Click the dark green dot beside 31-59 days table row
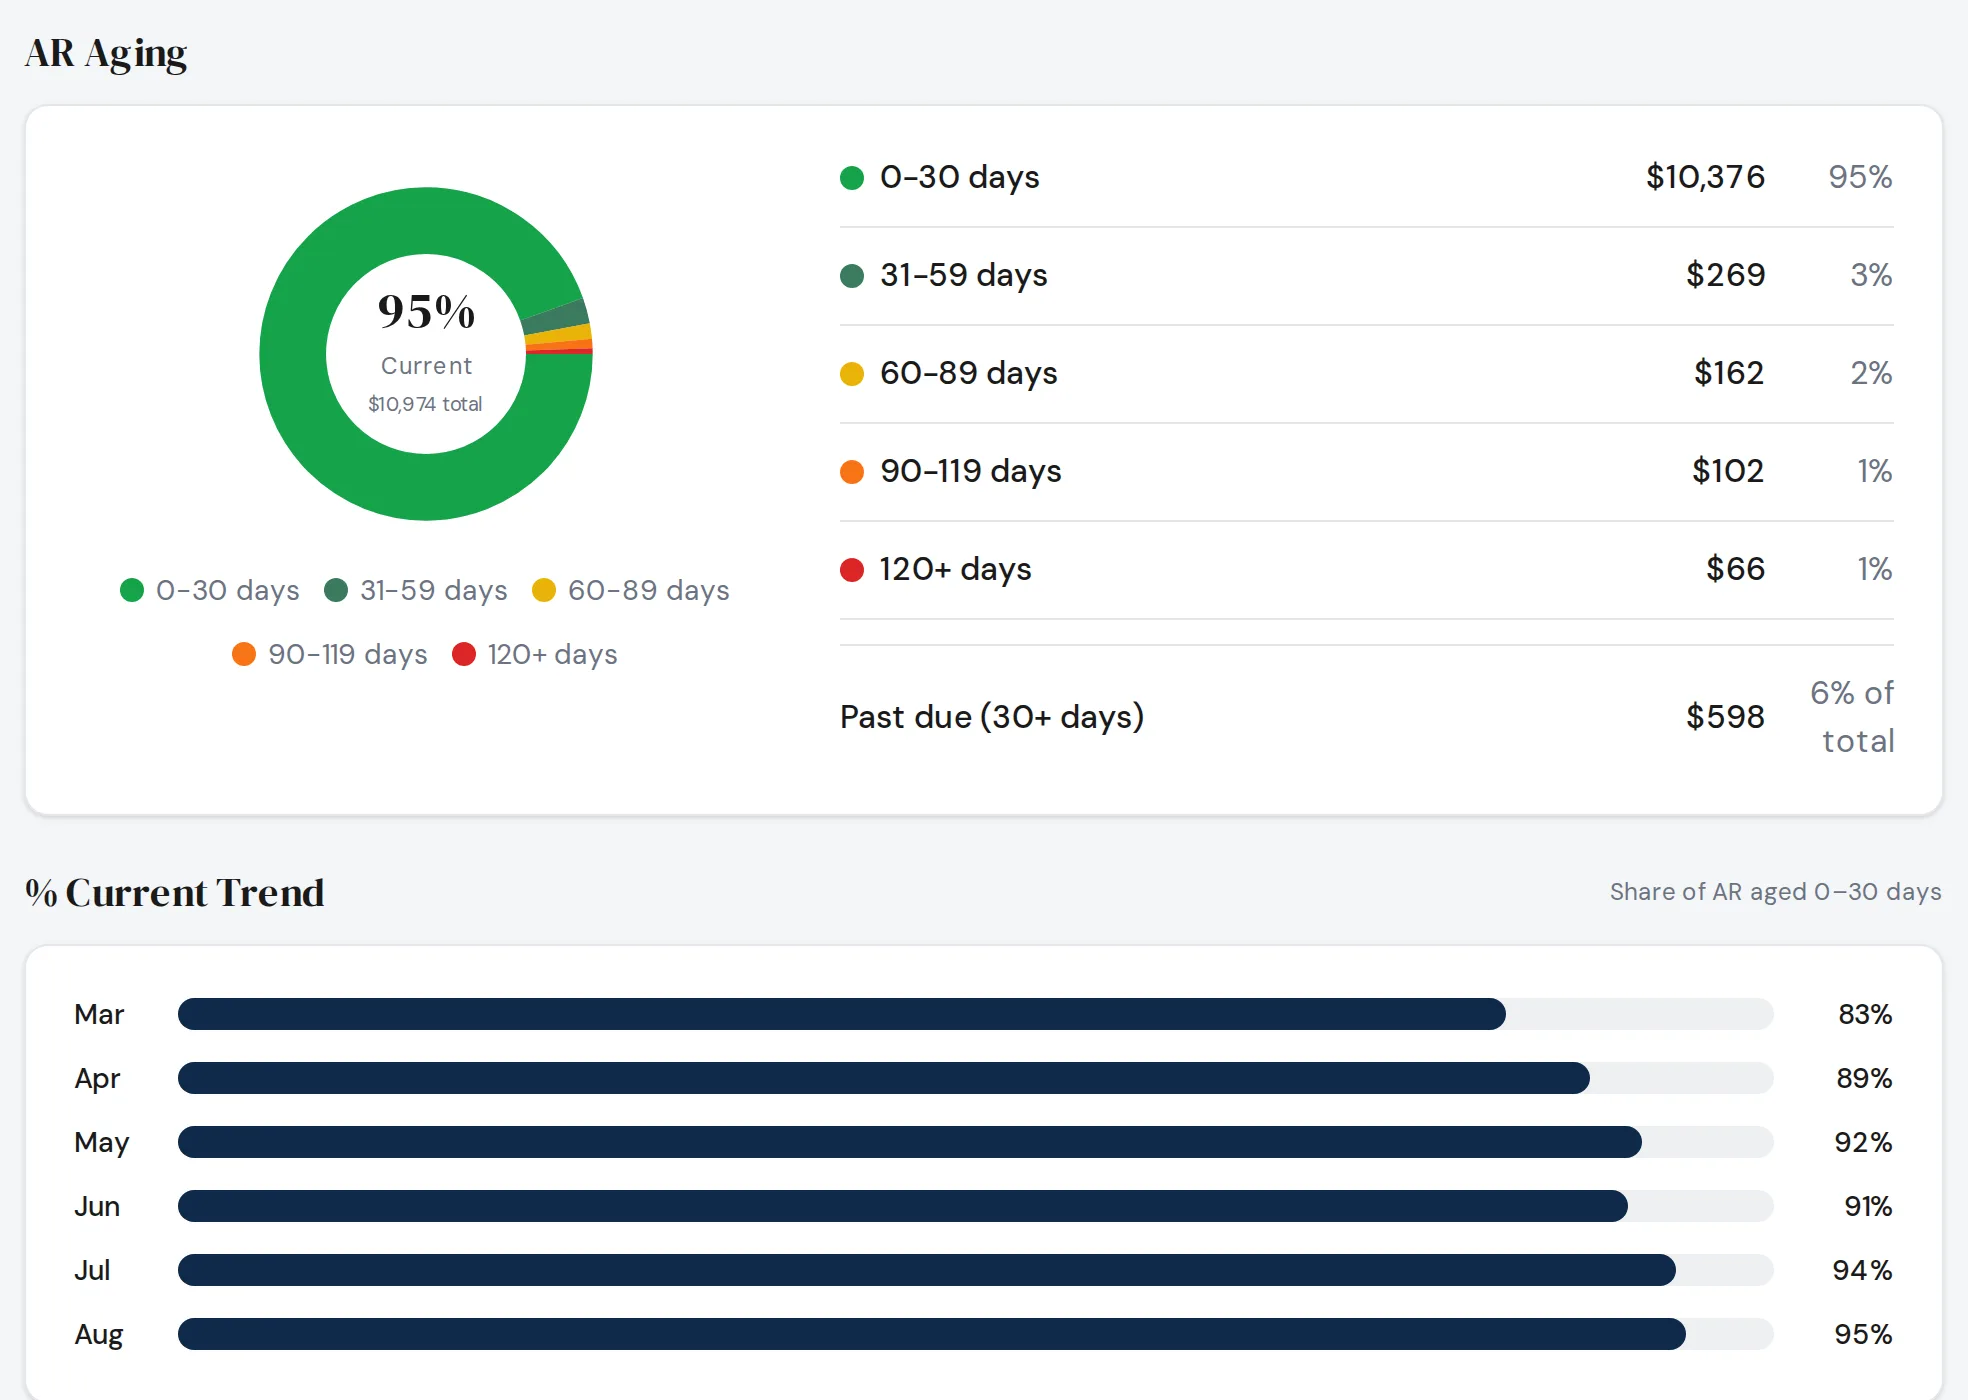This screenshot has height=1400, width=1968. (x=852, y=276)
